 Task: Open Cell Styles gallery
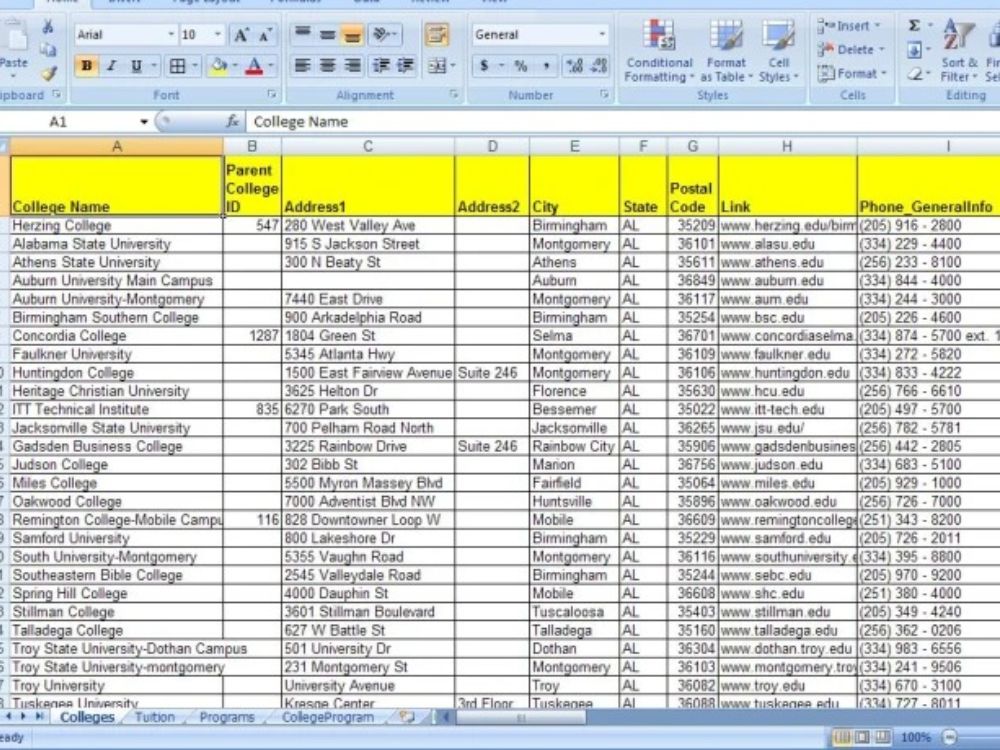coord(778,51)
